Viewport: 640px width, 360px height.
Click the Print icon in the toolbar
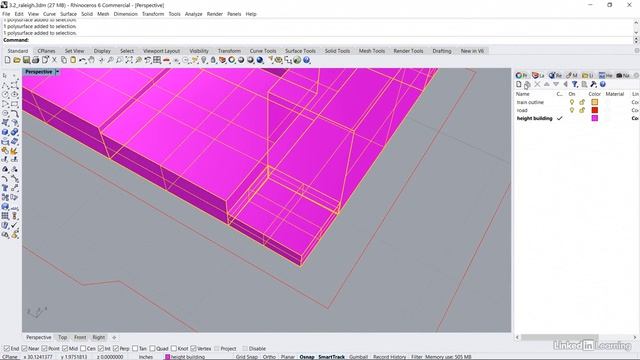coord(36,60)
